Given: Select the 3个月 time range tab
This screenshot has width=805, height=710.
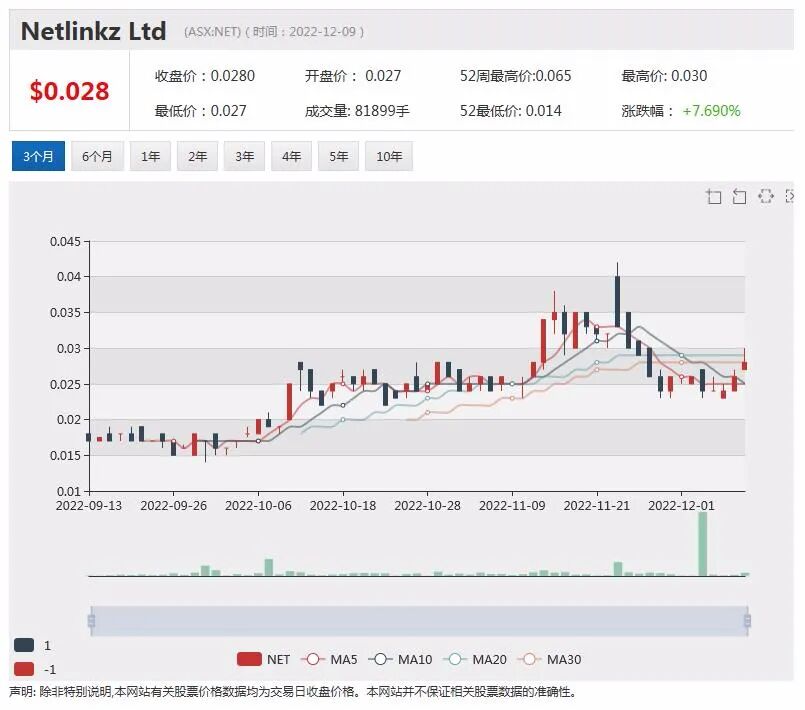Looking at the screenshot, I should tap(38, 156).
